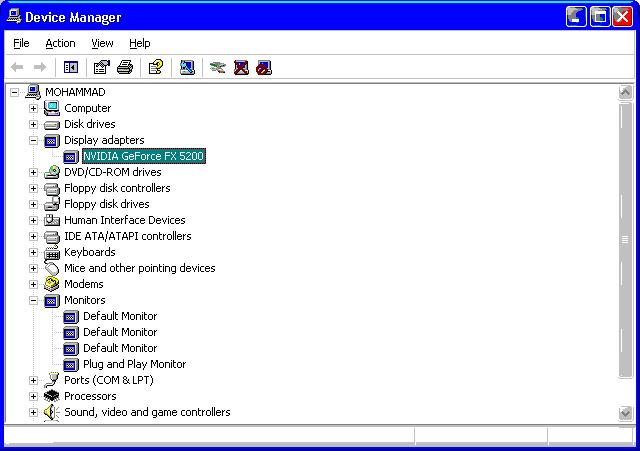
Task: Expand Ports (COM & LPT) node
Action: (x=33, y=380)
